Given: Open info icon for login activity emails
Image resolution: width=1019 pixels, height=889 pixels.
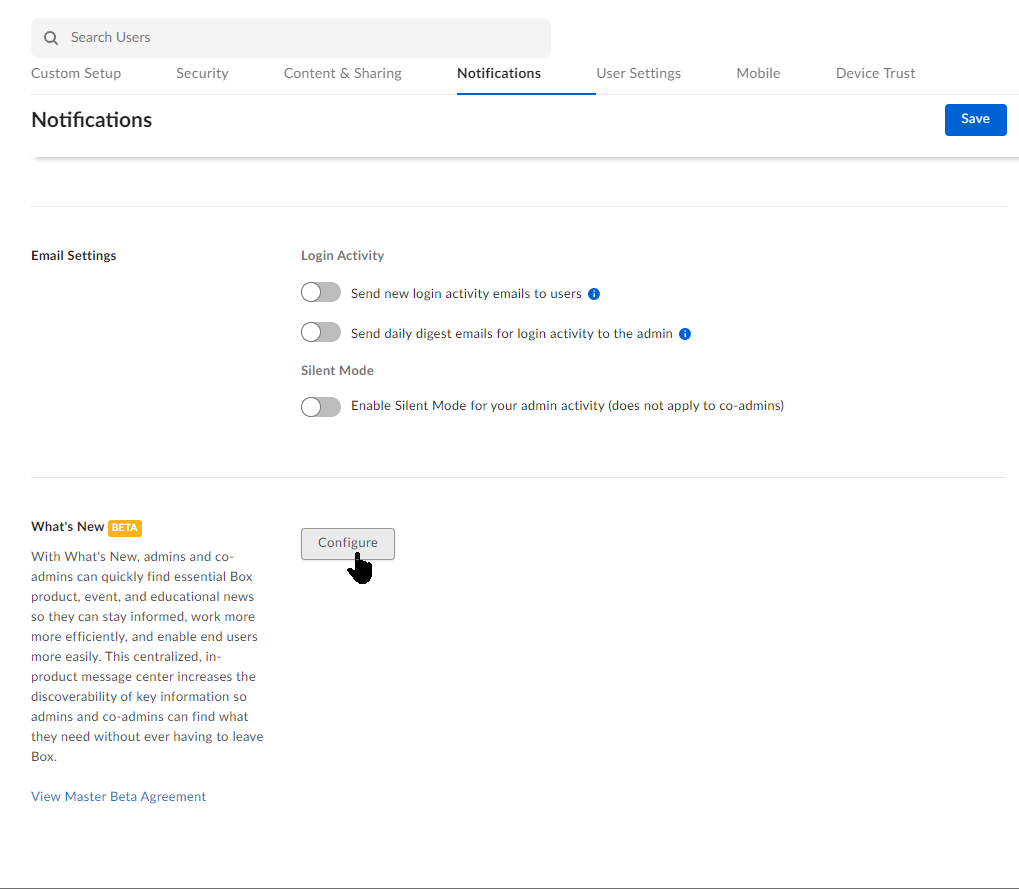Looking at the screenshot, I should [x=594, y=294].
